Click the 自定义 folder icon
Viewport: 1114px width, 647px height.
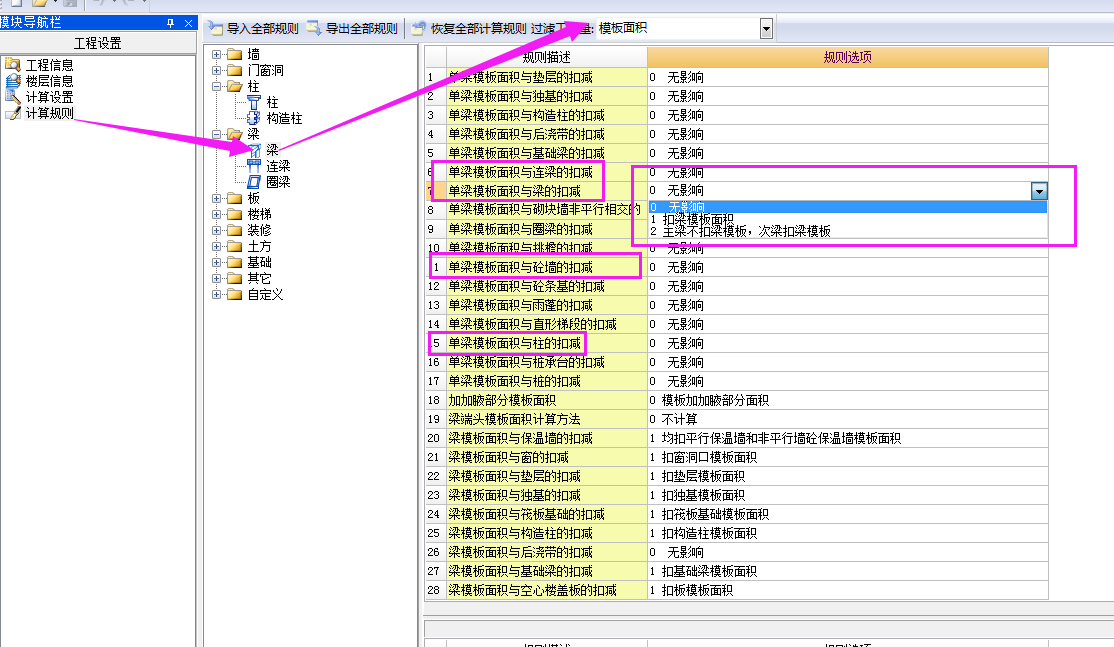[x=234, y=294]
